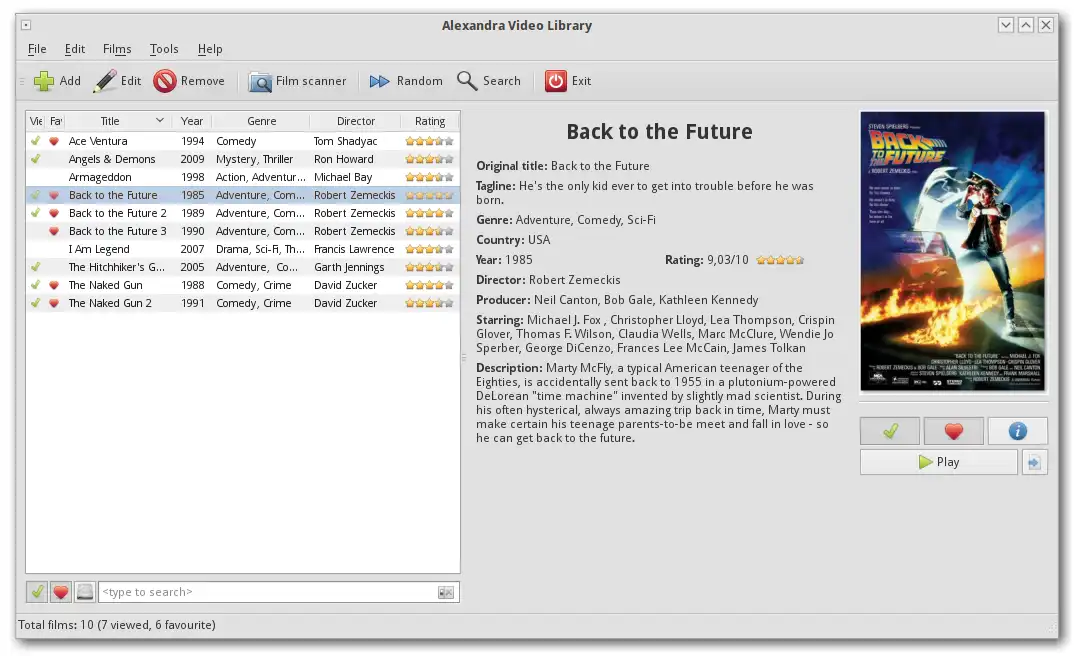Screen dimensions: 1078x656
Task: Select The Naked Gun 2 row
Action: click(243, 303)
